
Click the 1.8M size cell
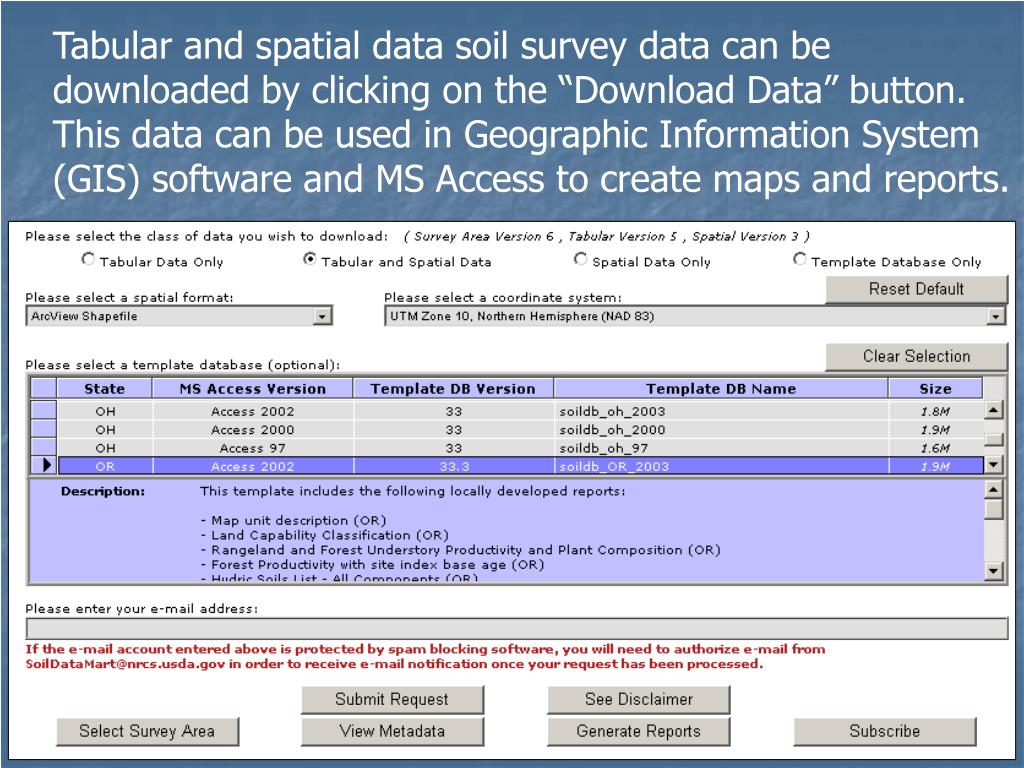pos(935,411)
